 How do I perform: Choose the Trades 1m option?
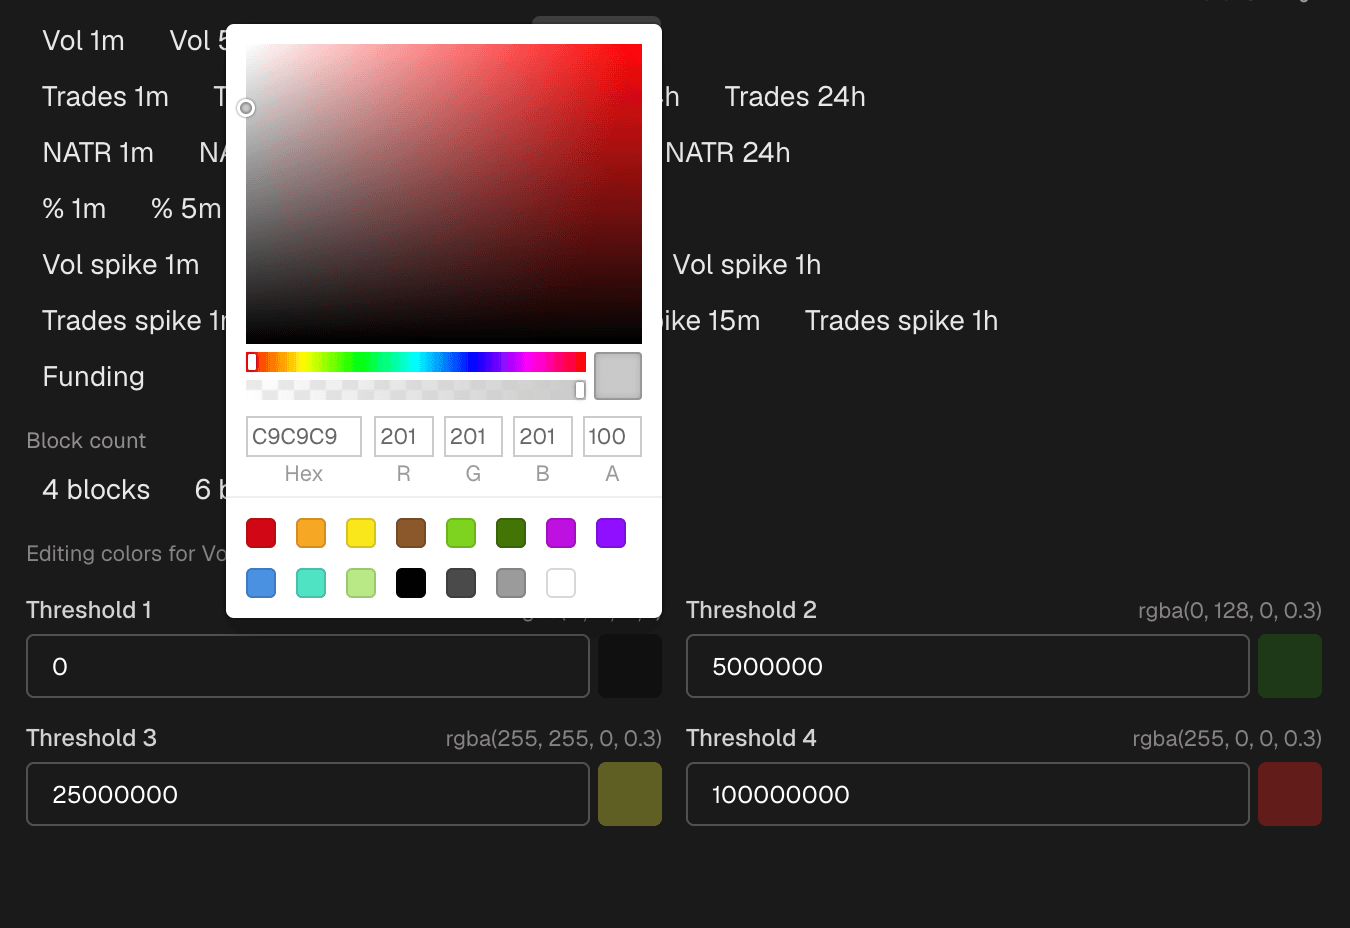(x=105, y=97)
